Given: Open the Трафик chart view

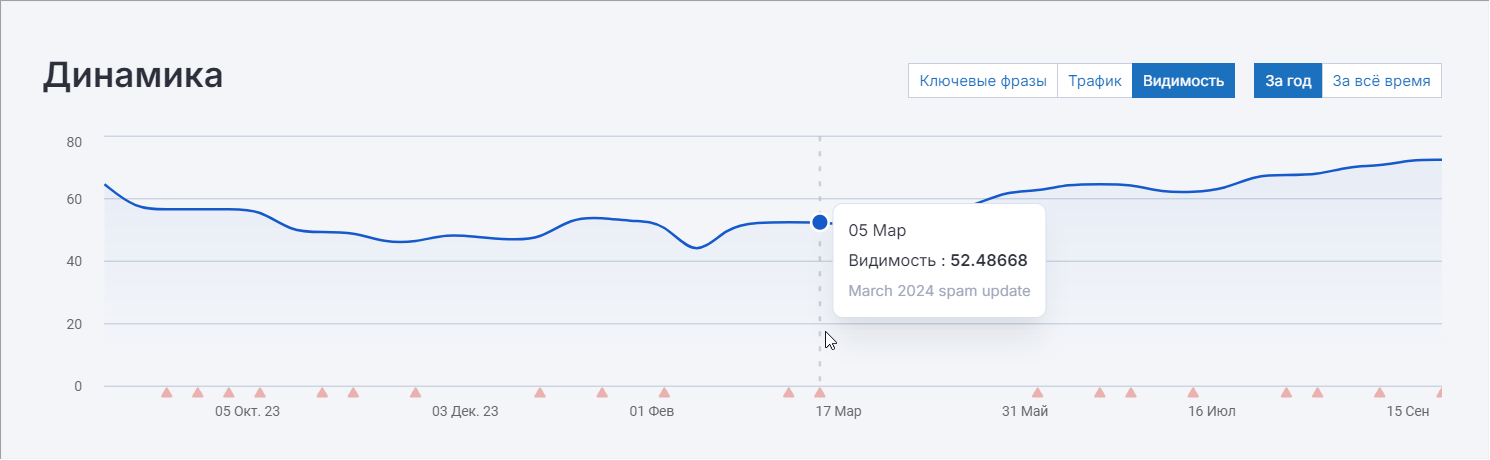Looking at the screenshot, I should [x=1094, y=81].
